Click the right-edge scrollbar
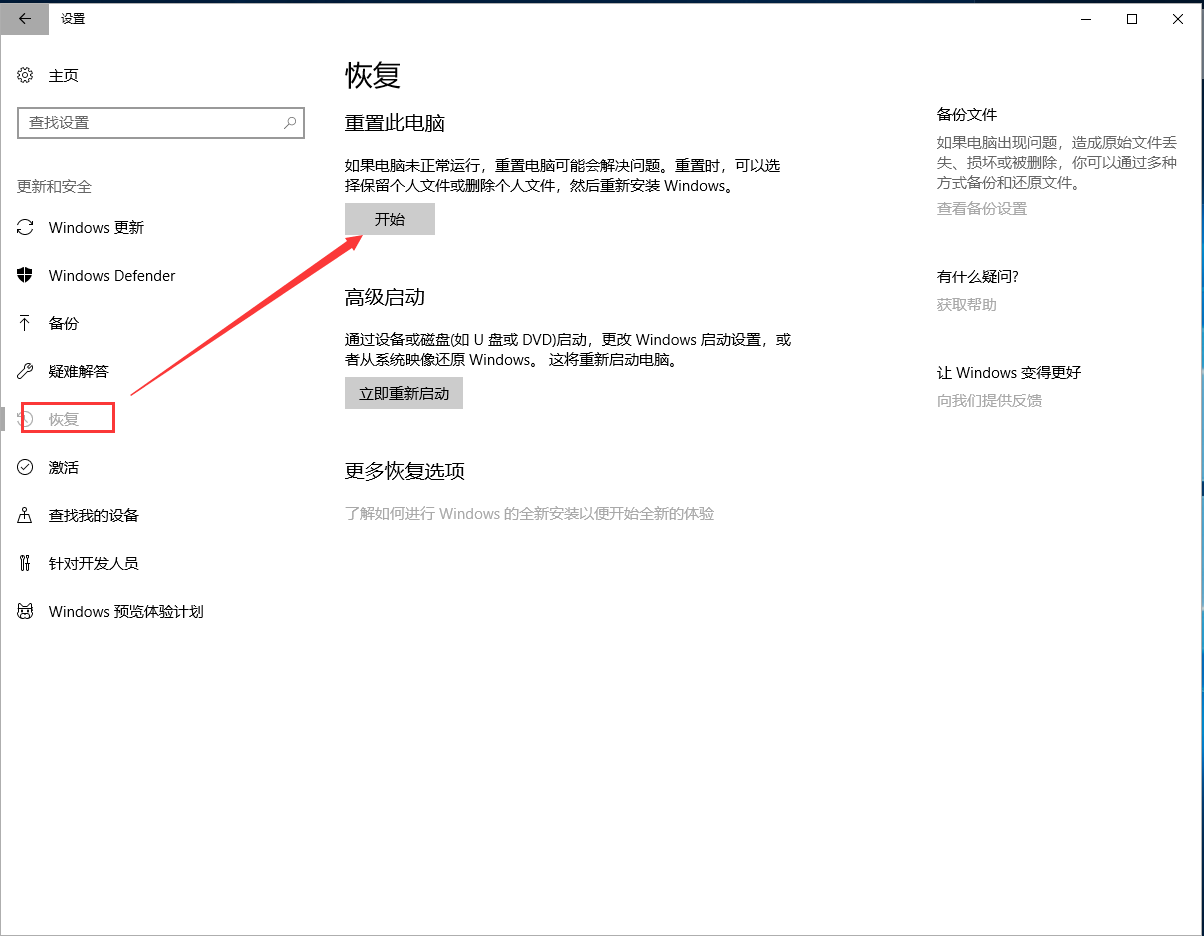This screenshot has width=1204, height=936. point(1199,468)
